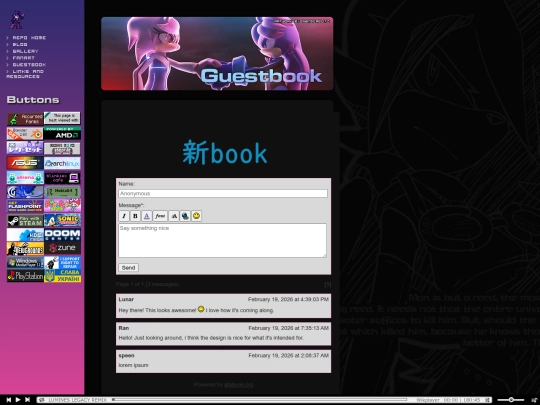Focus the message text area
This screenshot has height=405, width=540.
point(222,240)
